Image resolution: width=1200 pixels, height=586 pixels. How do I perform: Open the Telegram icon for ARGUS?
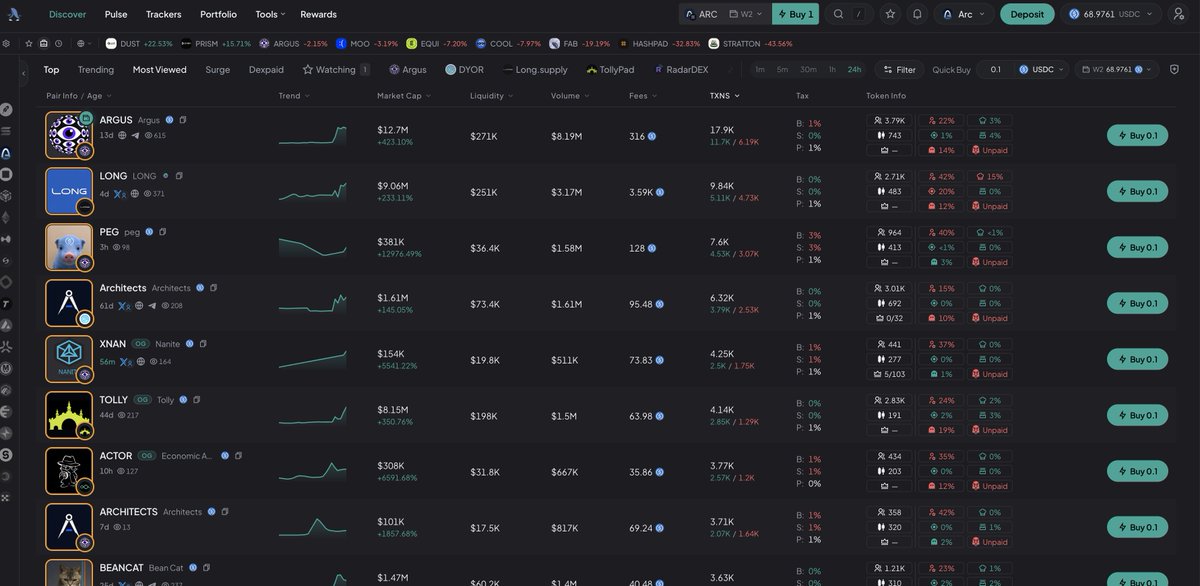(135, 134)
